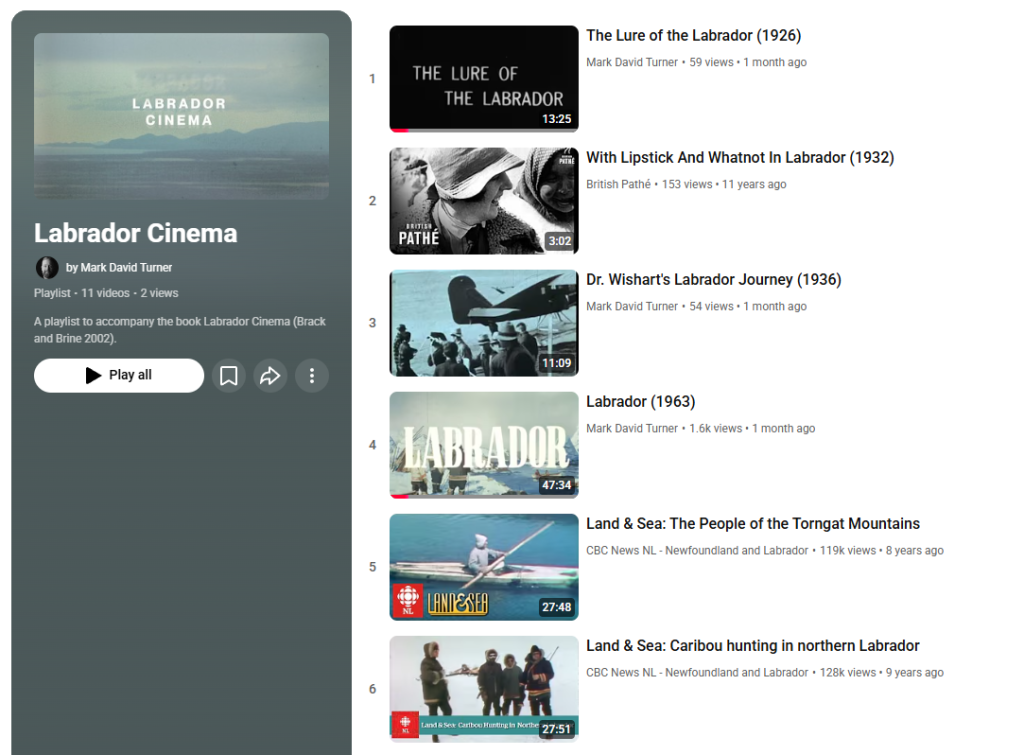
Task: Open CBC News NL channel under Torngat video
Action: 697,550
